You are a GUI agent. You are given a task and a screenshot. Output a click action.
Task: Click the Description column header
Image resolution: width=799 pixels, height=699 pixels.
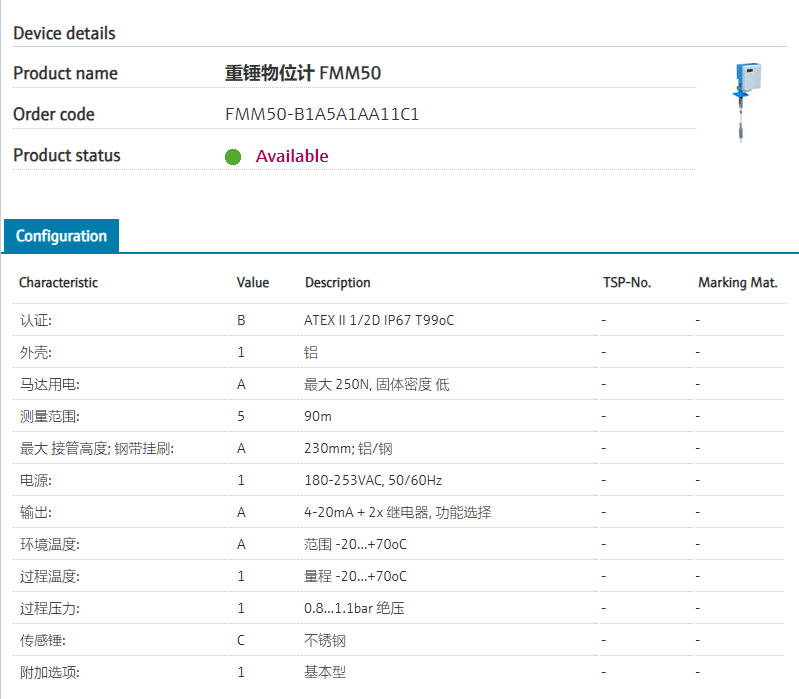pos(337,283)
